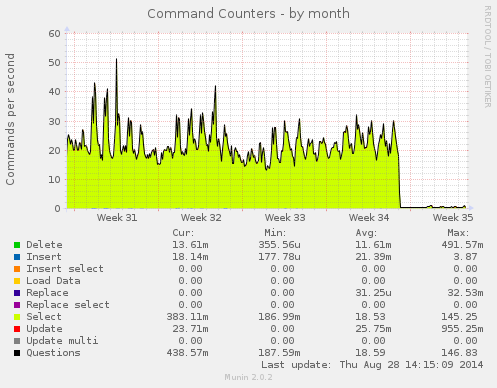Click the red Update legend swatch
Viewport: 497px width, 388px height.
[17, 329]
